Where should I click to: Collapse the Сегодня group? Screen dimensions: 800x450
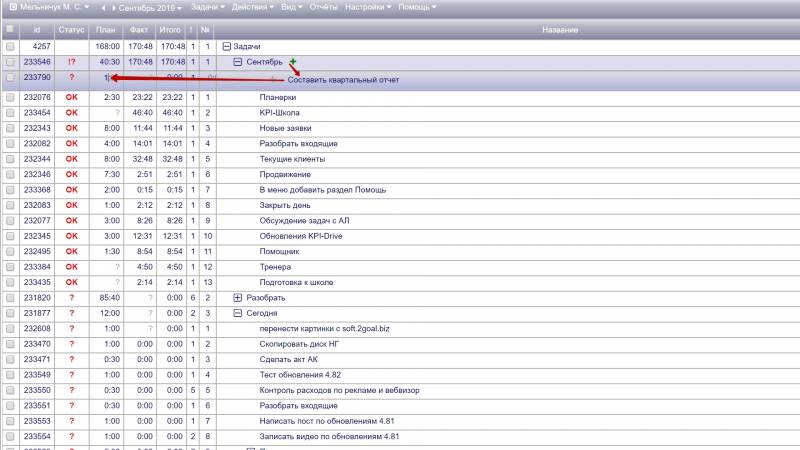[x=237, y=313]
